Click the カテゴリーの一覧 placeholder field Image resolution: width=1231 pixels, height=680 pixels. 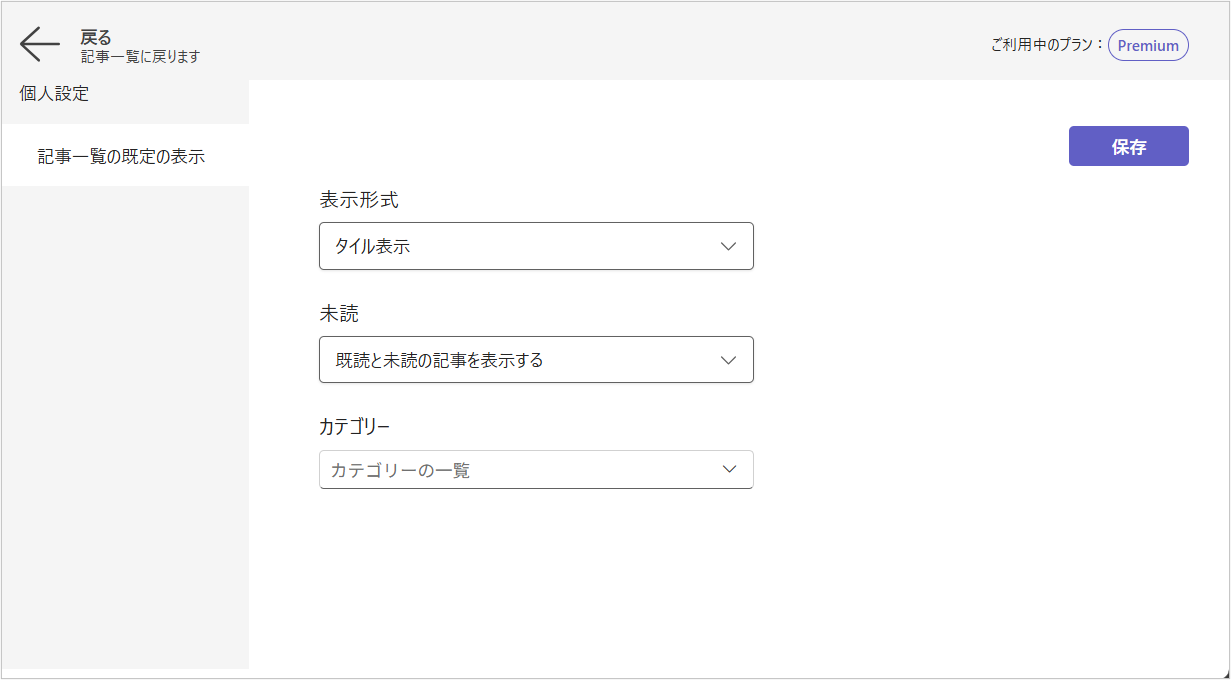point(500,470)
